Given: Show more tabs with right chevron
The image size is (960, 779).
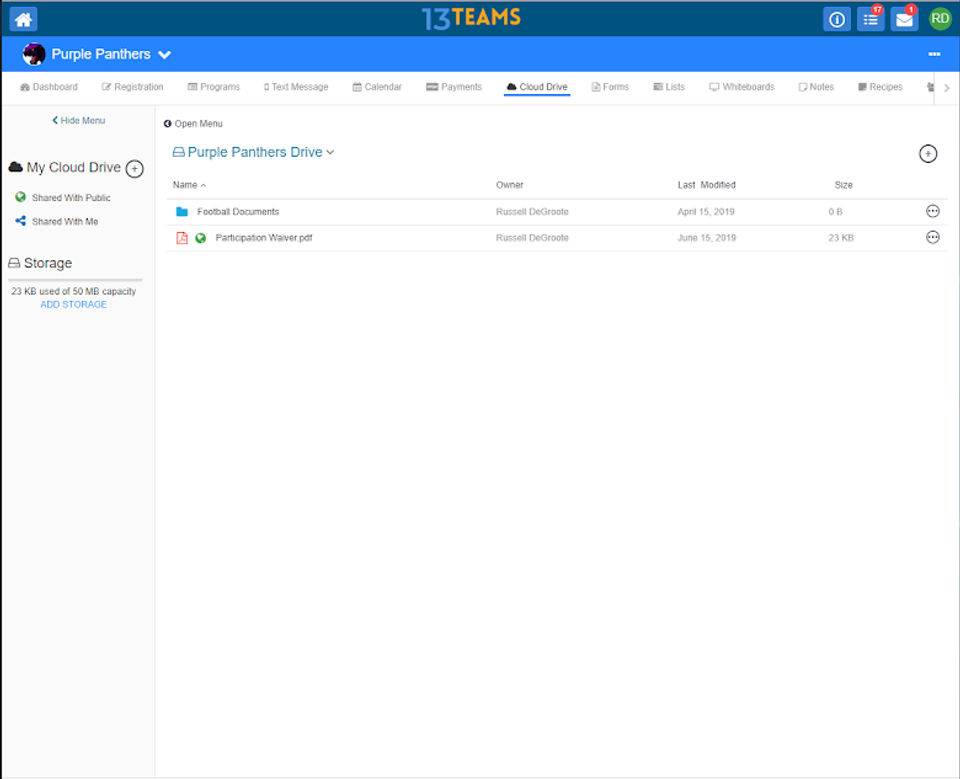Looking at the screenshot, I should click(x=947, y=88).
